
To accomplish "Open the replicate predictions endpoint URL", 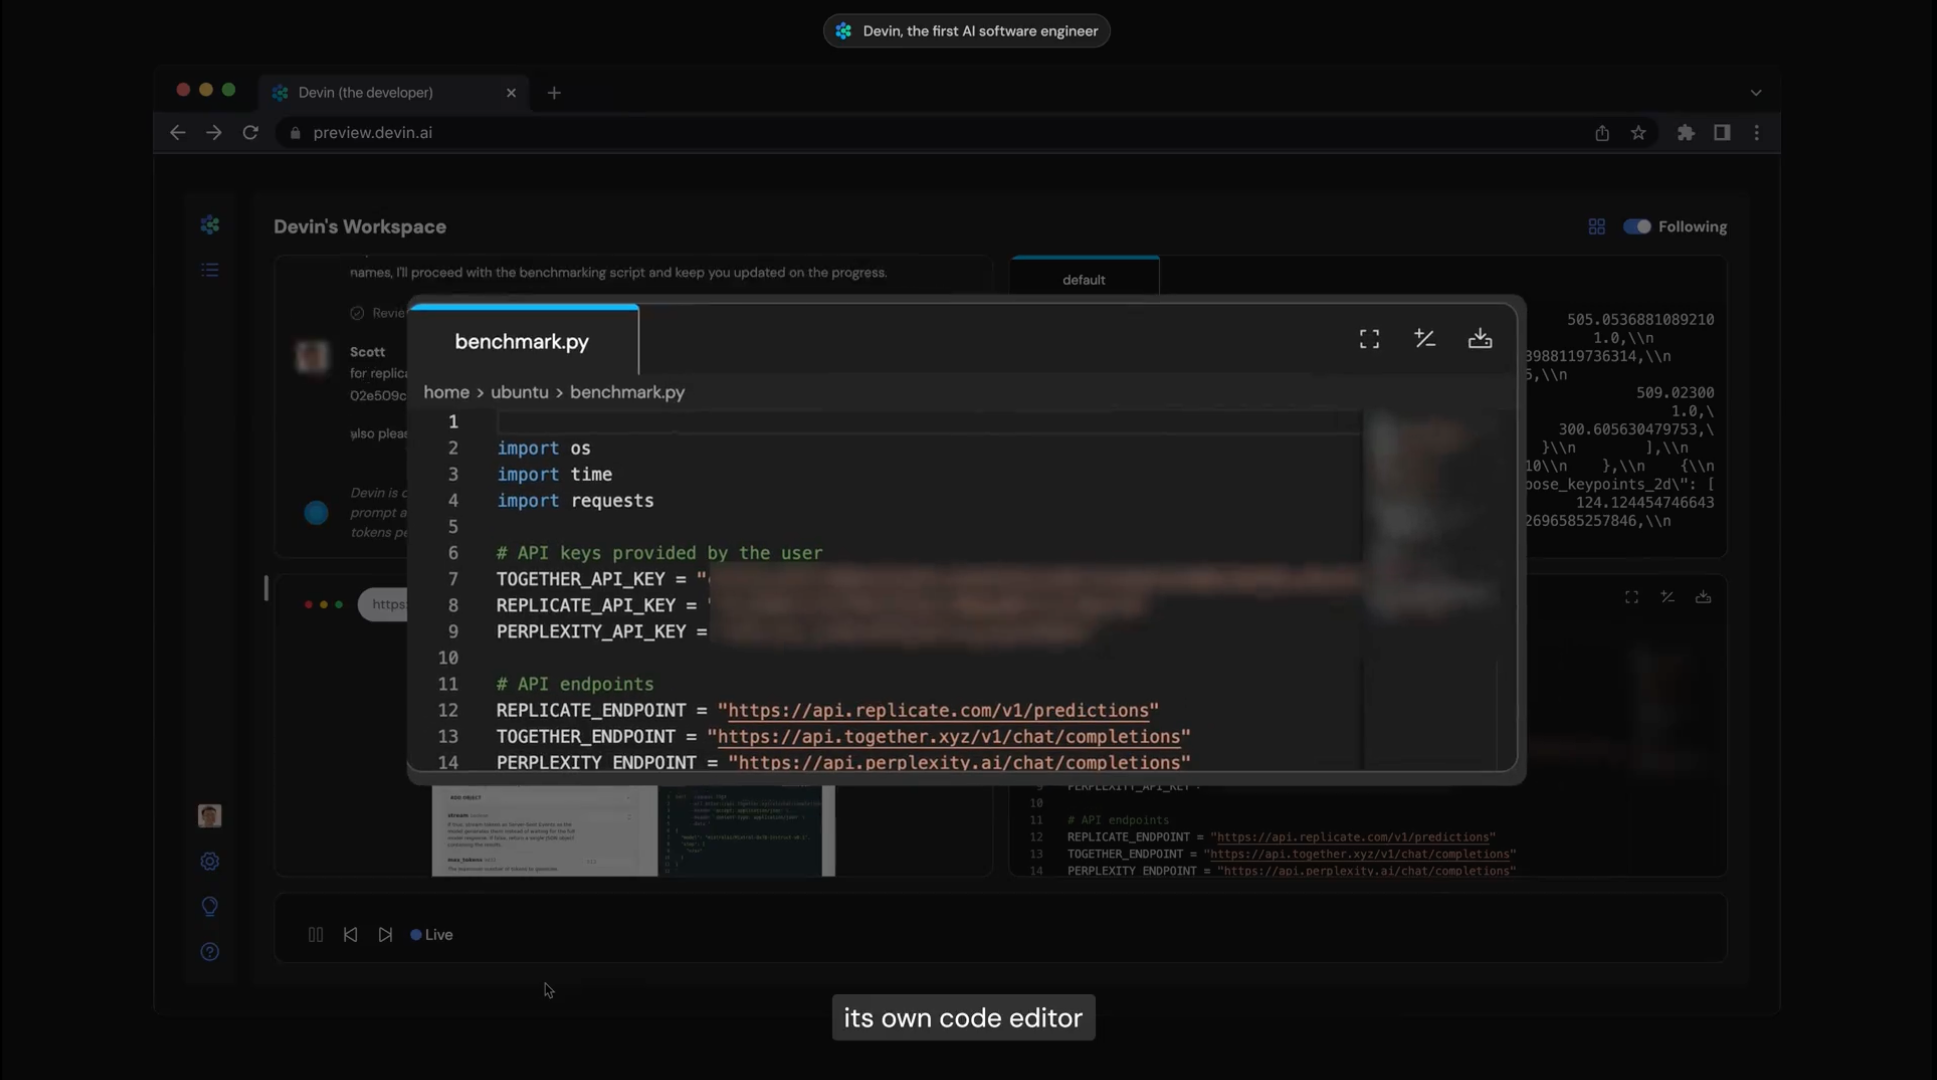I will [x=938, y=710].
